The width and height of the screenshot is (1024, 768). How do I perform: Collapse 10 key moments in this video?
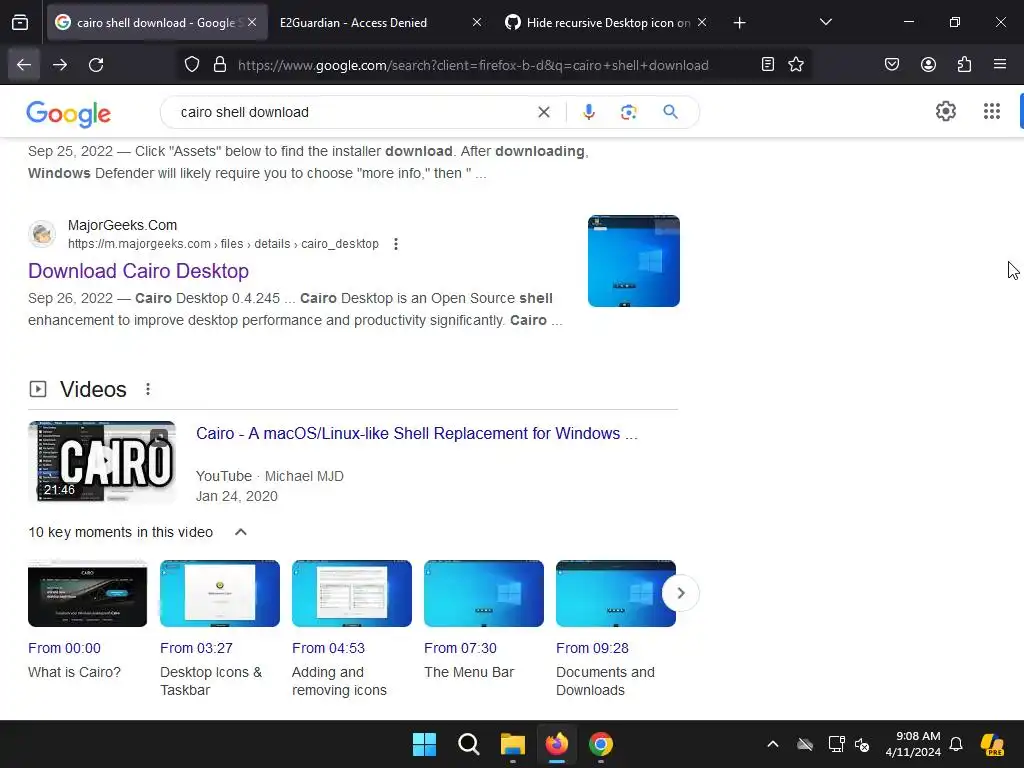click(x=241, y=532)
